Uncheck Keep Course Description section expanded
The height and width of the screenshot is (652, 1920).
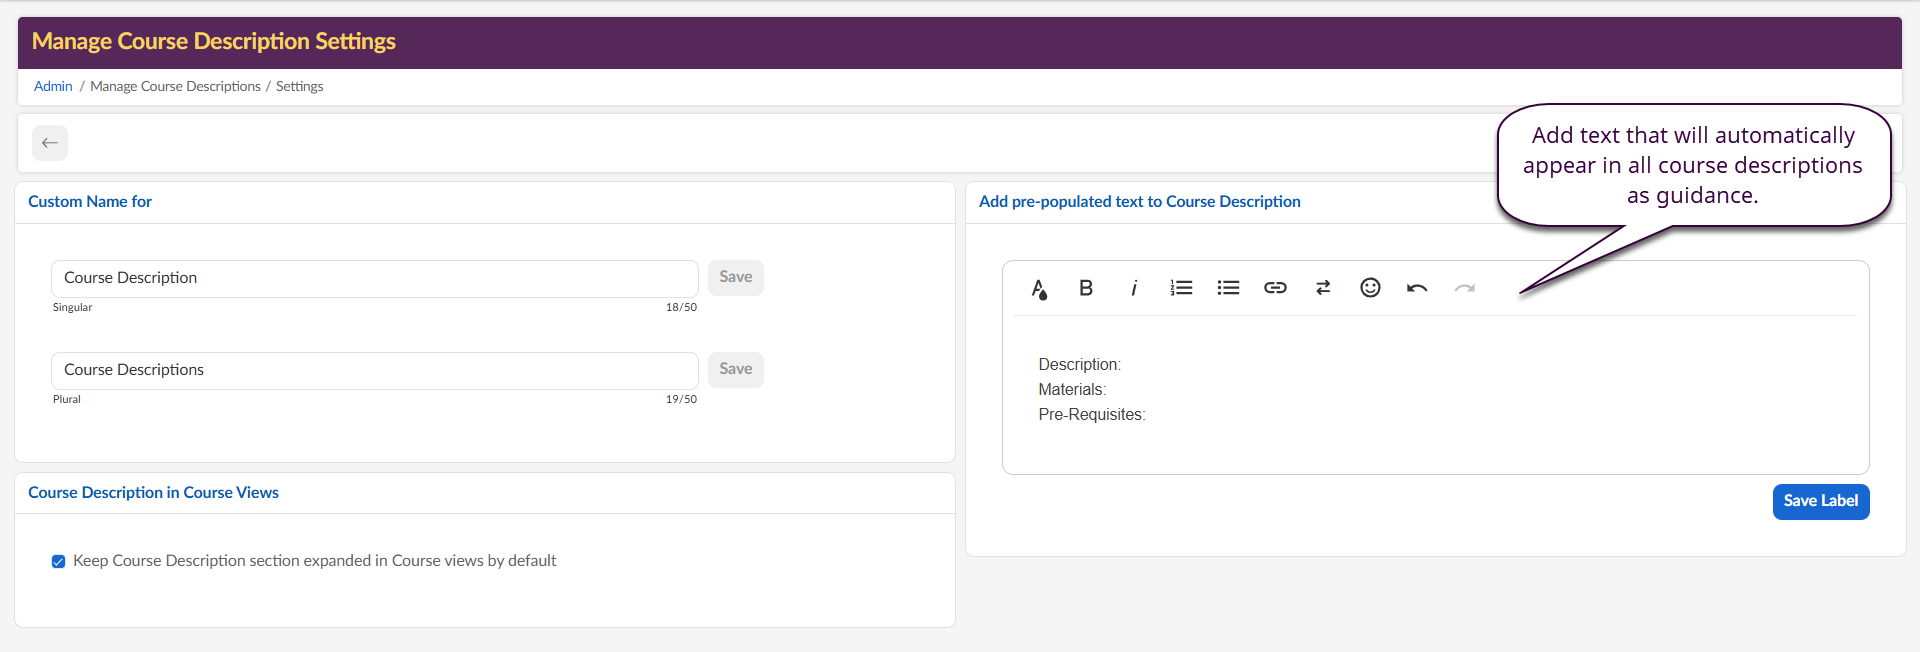[x=59, y=561]
